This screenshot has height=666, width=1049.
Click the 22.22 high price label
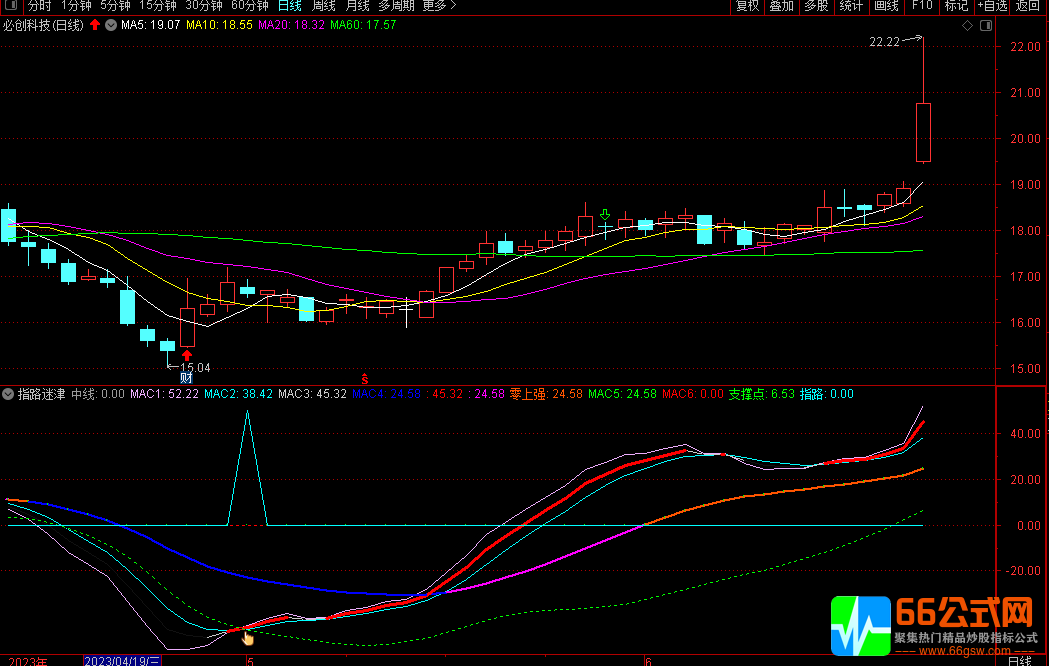884,41
